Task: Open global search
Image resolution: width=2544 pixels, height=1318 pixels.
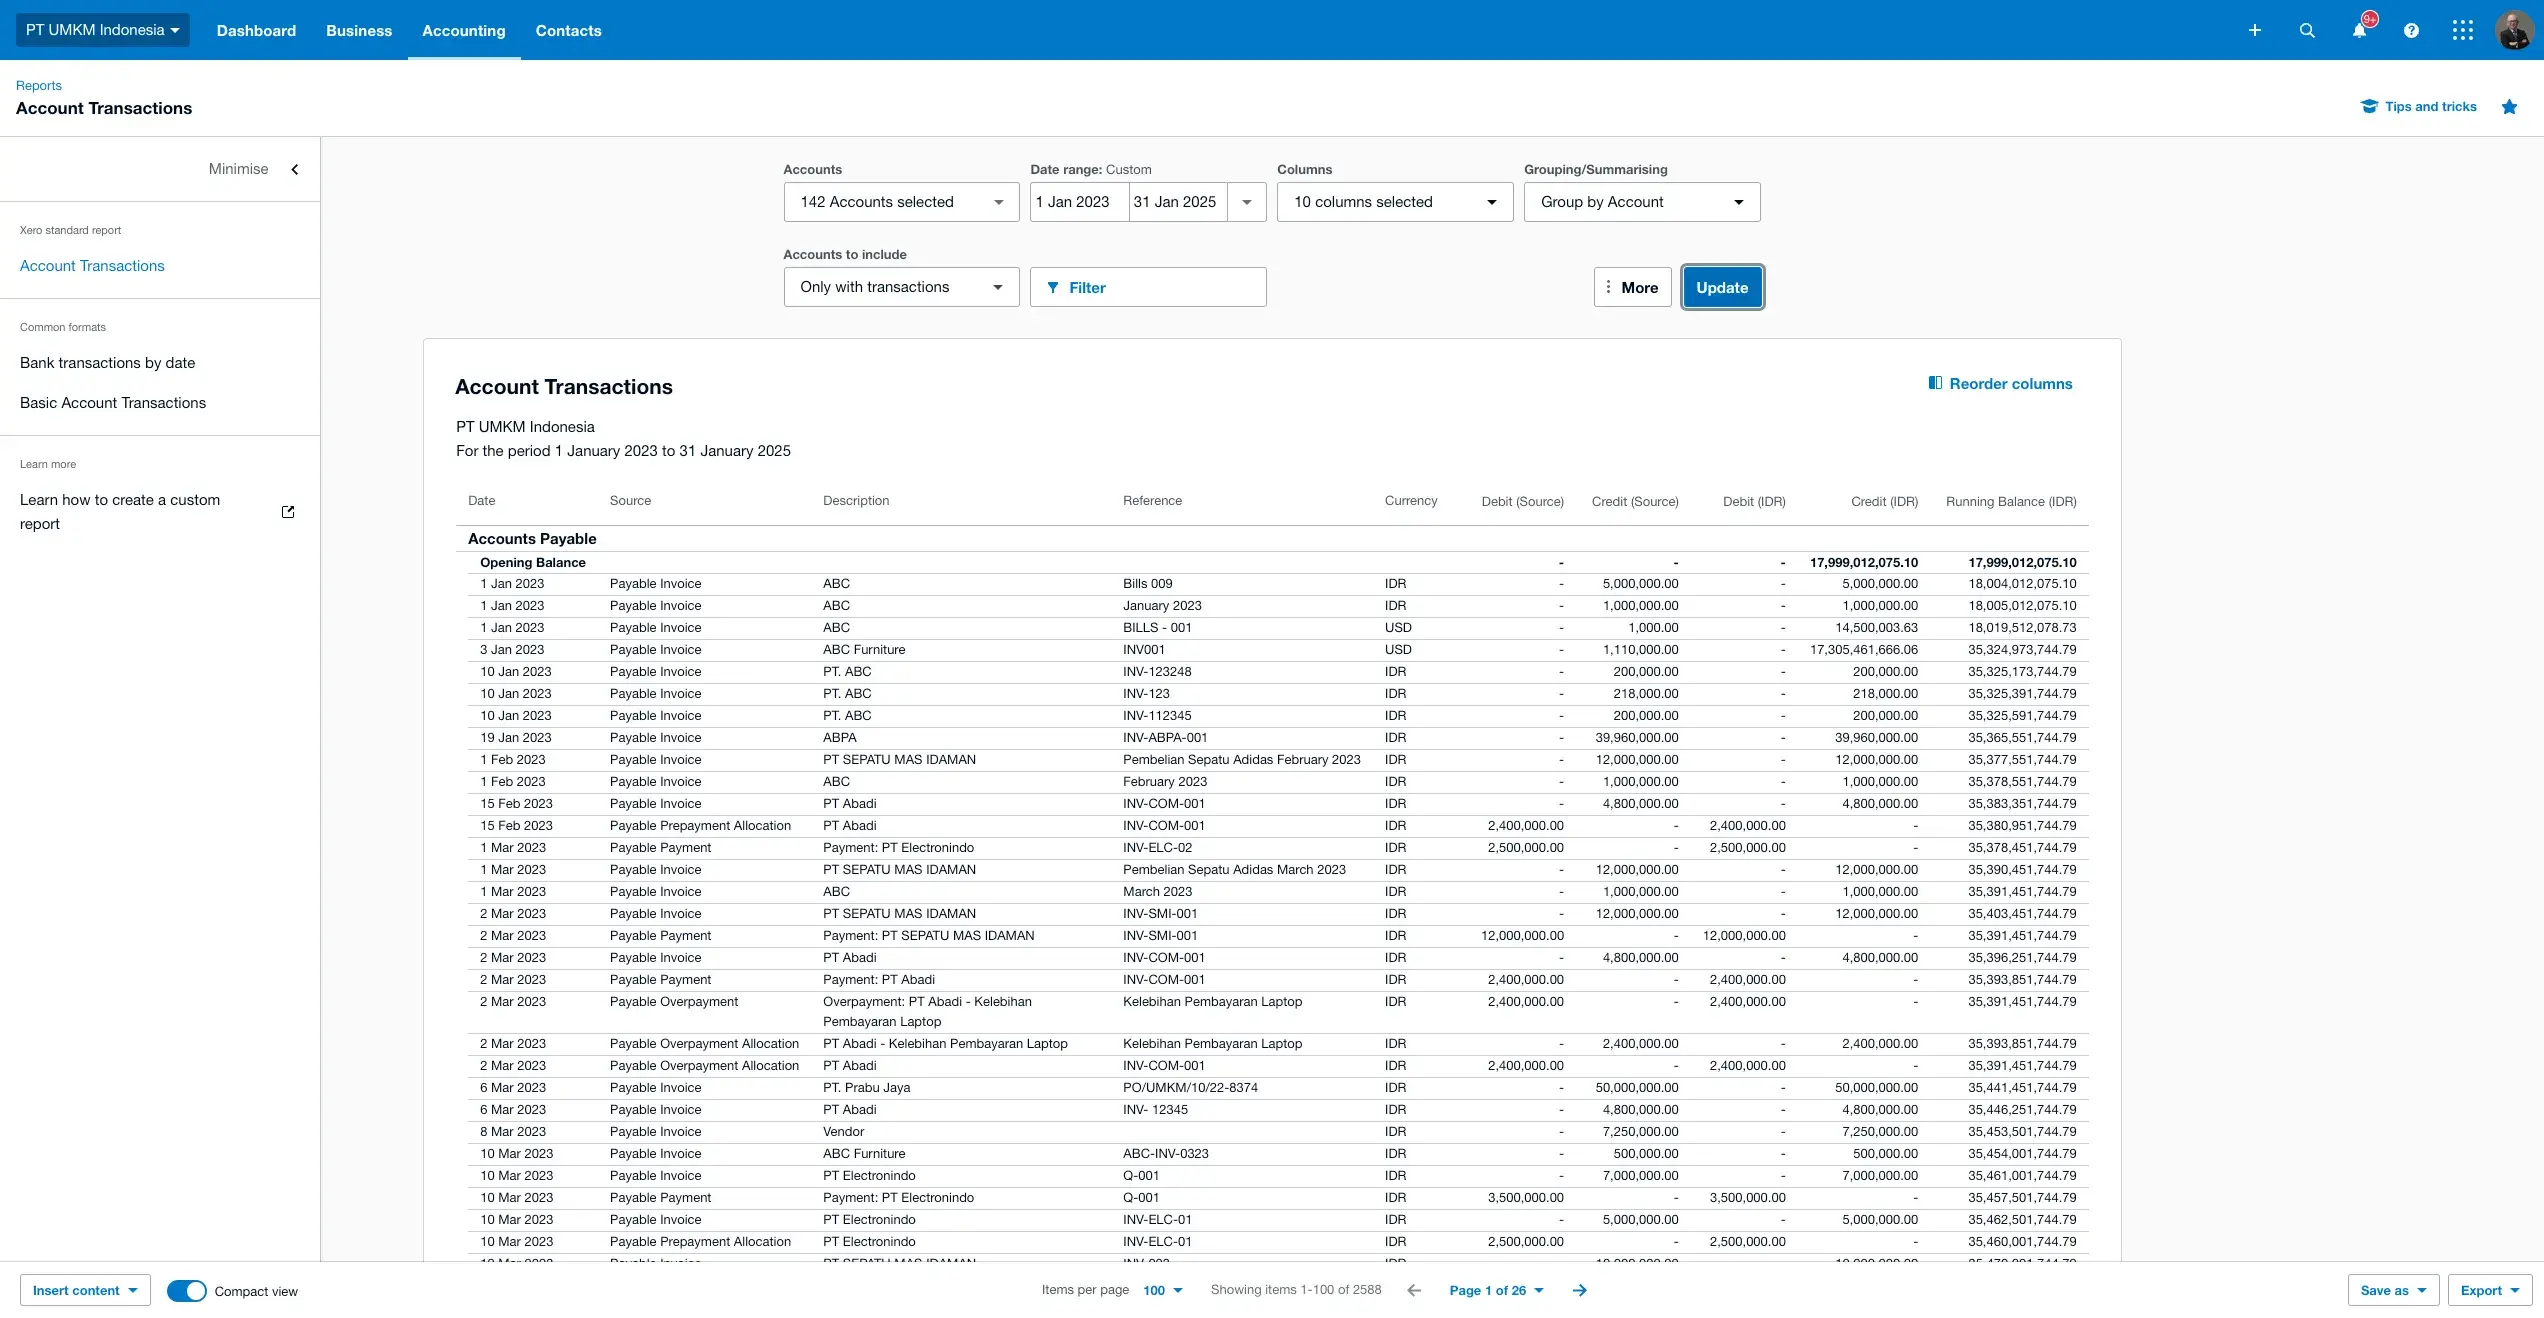Action: coord(2307,30)
